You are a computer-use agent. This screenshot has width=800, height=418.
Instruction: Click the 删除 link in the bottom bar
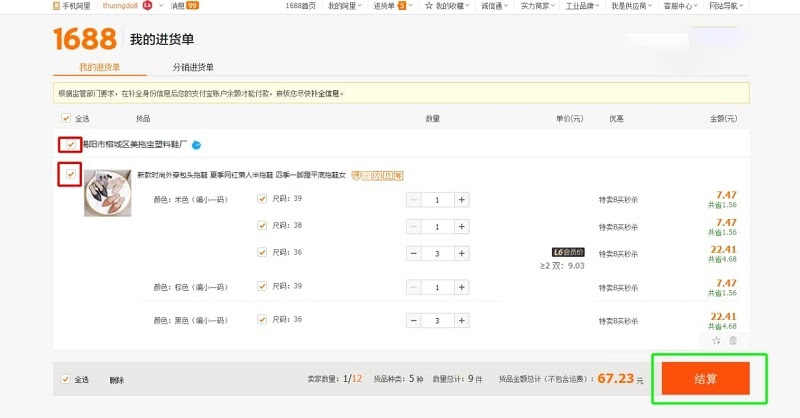pyautogui.click(x=117, y=380)
